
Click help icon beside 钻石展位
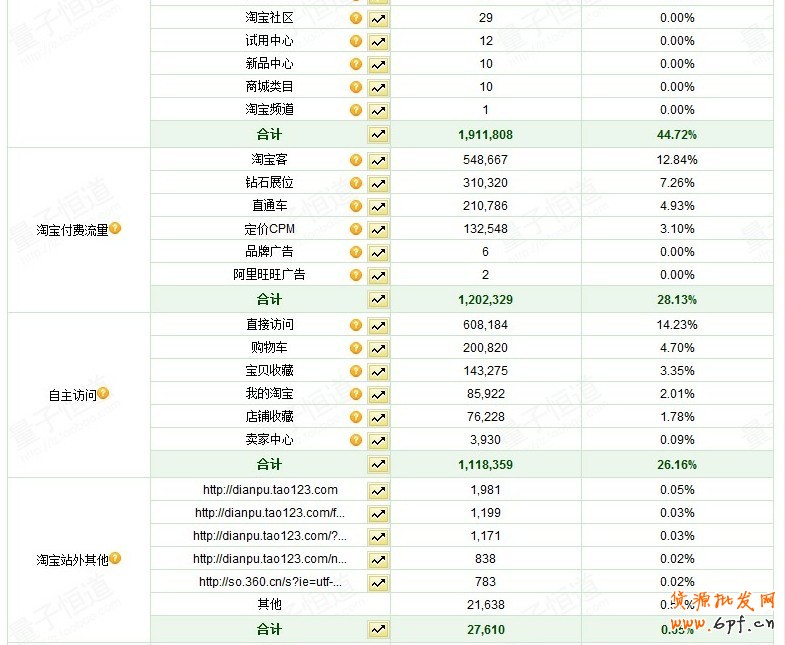pos(355,184)
